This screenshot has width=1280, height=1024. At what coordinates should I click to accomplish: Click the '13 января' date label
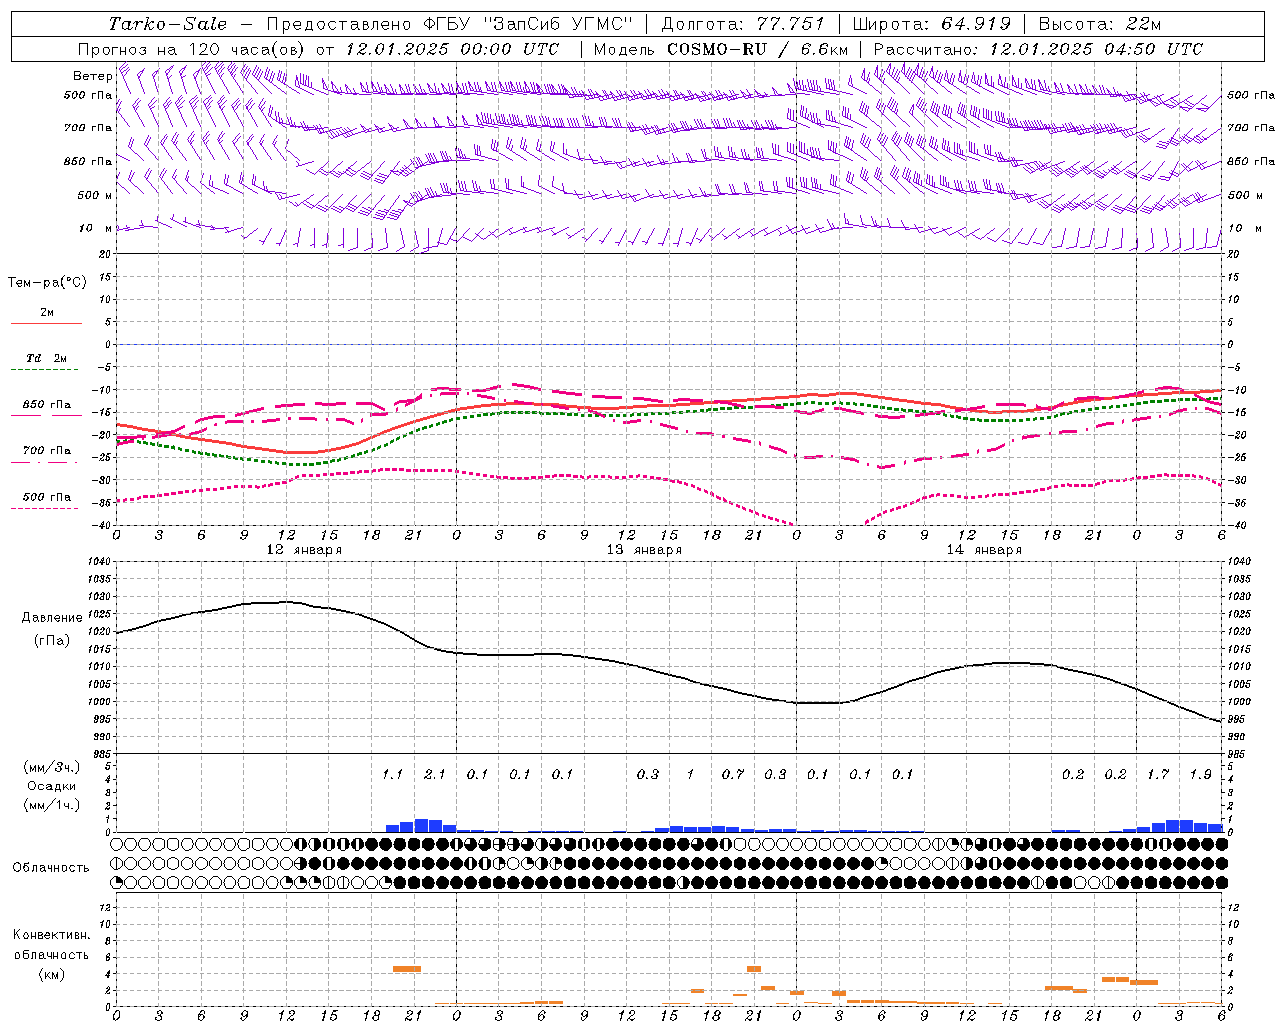click(644, 549)
